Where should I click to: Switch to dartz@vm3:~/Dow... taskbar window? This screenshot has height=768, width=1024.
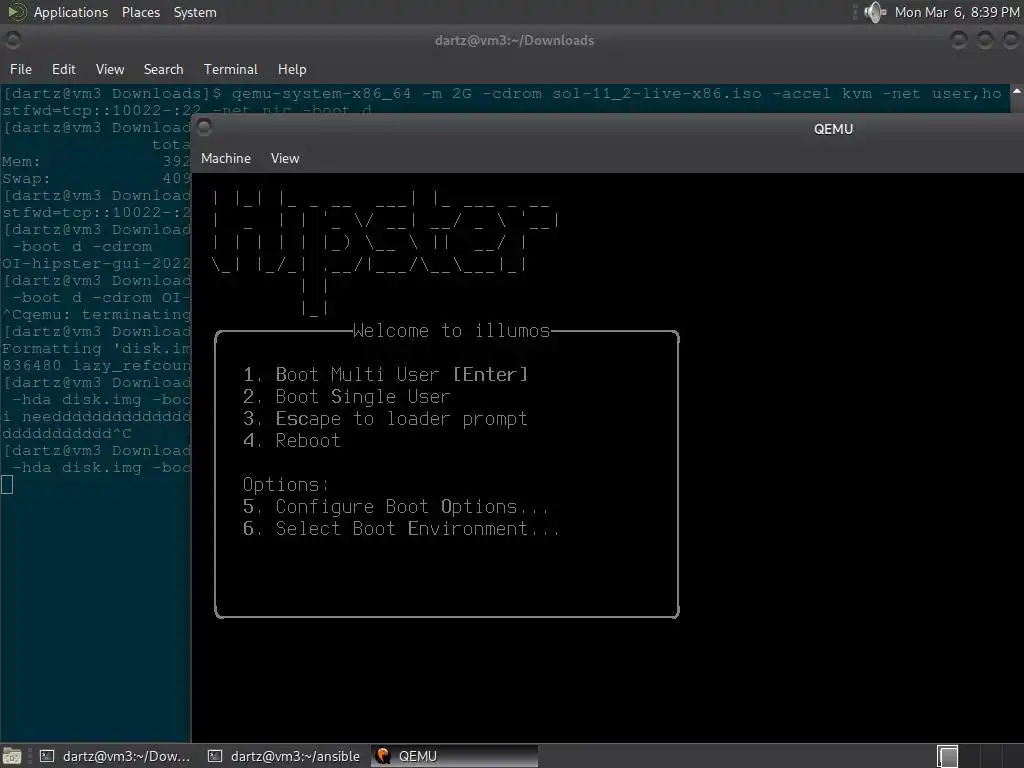coord(115,756)
